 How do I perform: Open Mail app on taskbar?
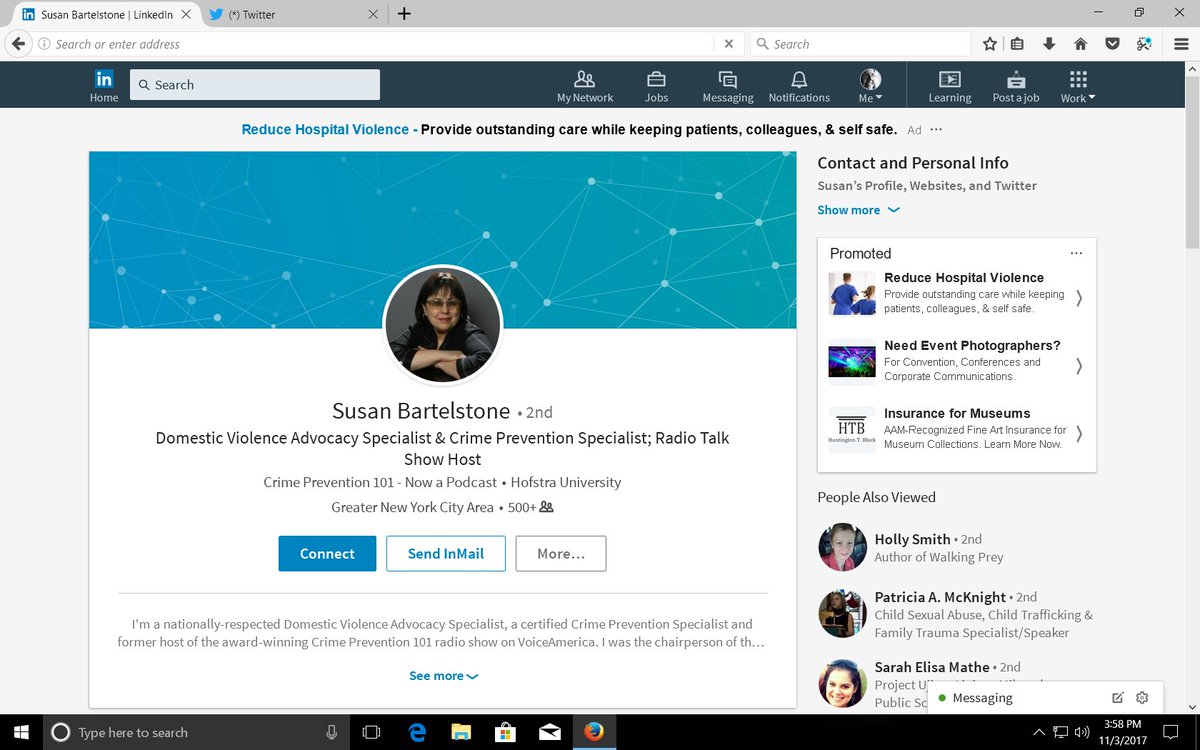549,732
